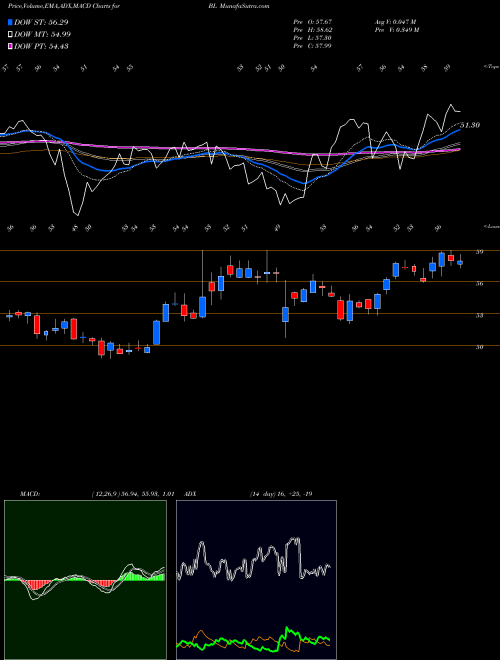Image resolution: width=500 pixels, height=660 pixels.
Task: Click the magenta DOW PT legend swatch
Action: pyautogui.click(x=10, y=46)
